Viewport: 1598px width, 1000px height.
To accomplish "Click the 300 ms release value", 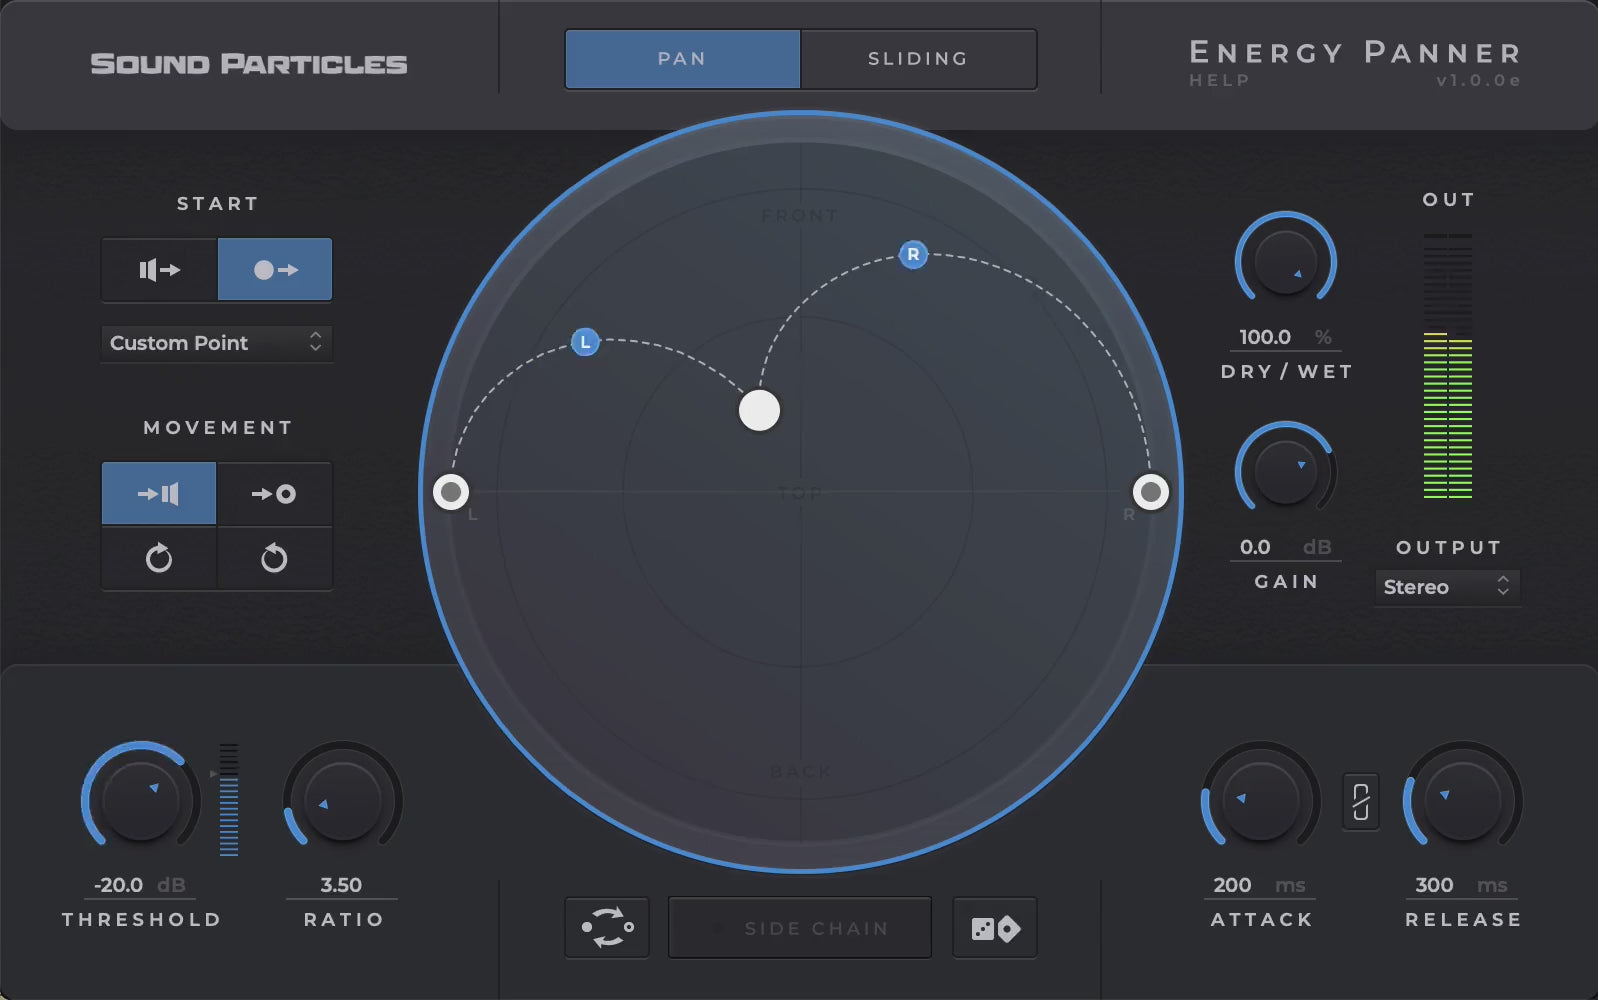I will click(x=1462, y=885).
